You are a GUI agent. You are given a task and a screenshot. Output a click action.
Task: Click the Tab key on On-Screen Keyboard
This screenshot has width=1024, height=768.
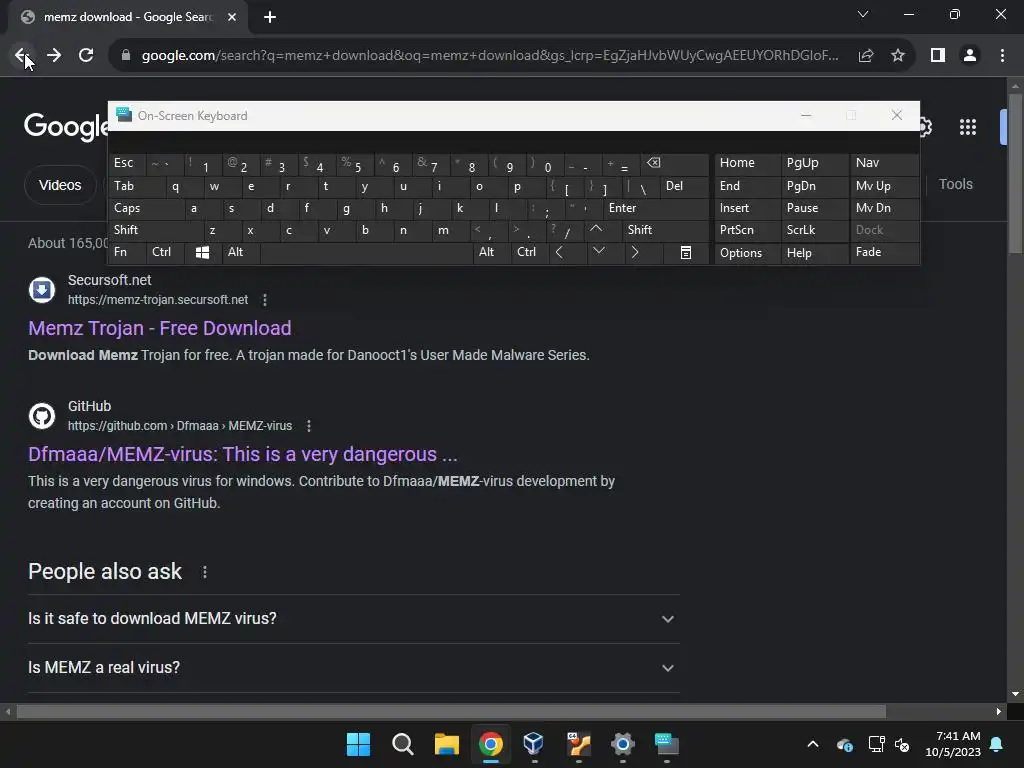pos(132,186)
